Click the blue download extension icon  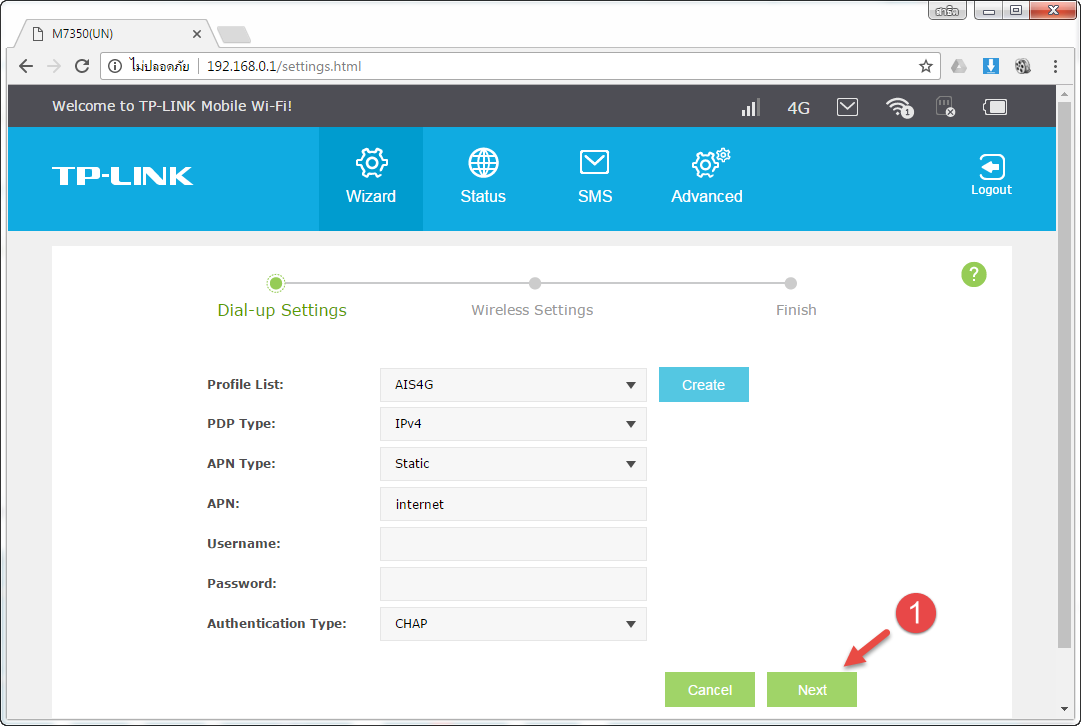coord(991,66)
